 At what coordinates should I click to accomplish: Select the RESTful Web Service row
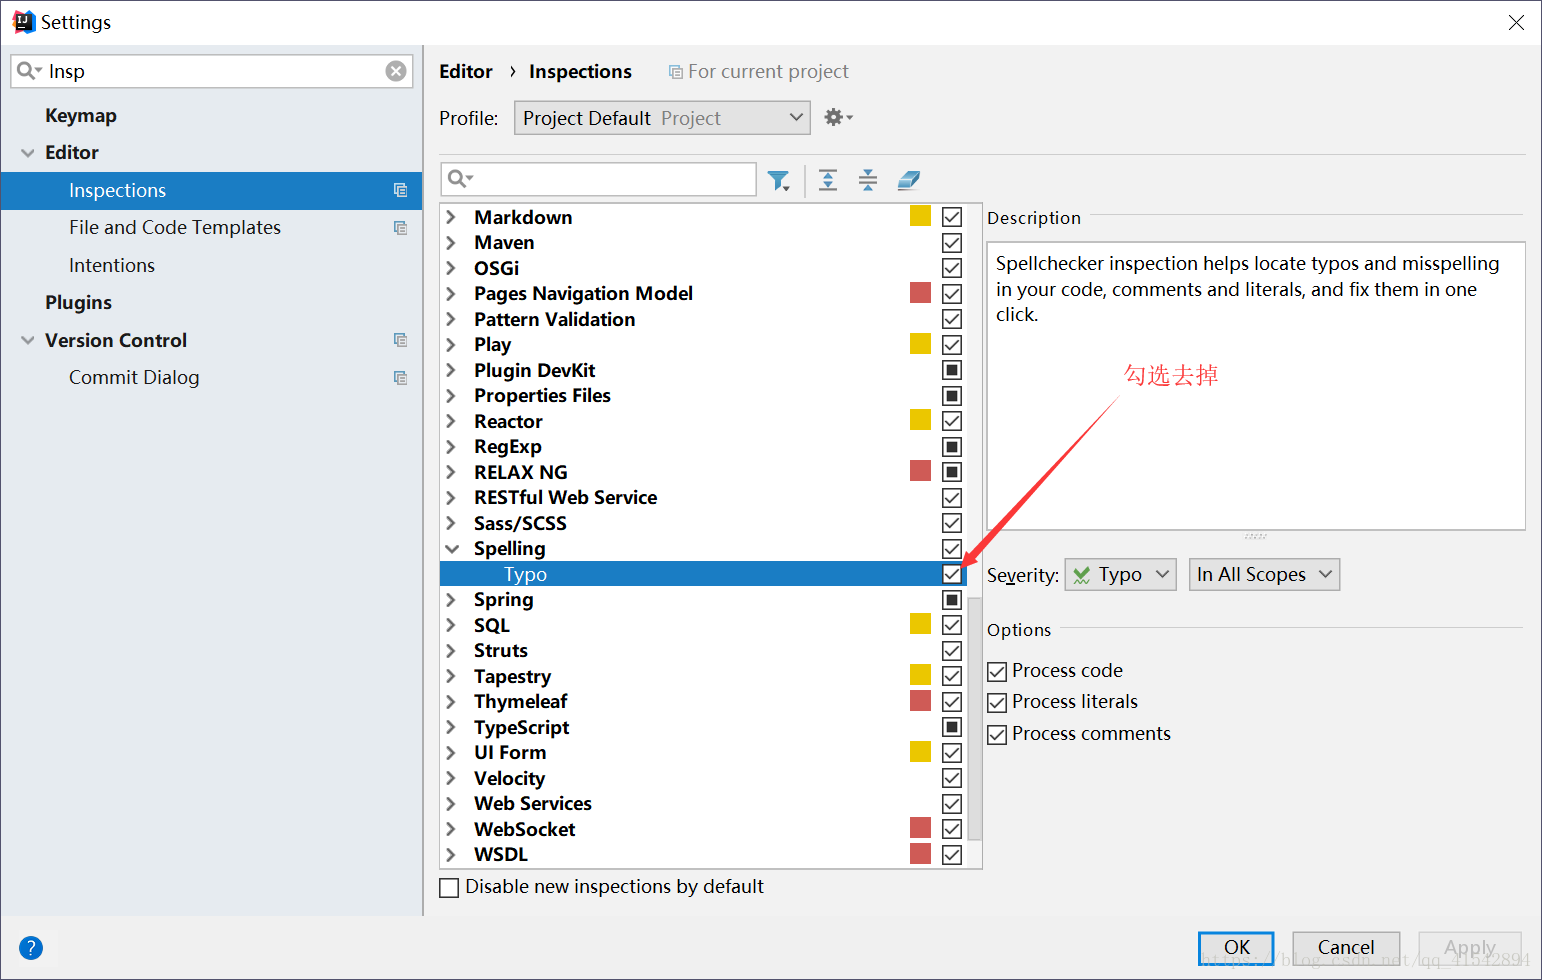703,498
